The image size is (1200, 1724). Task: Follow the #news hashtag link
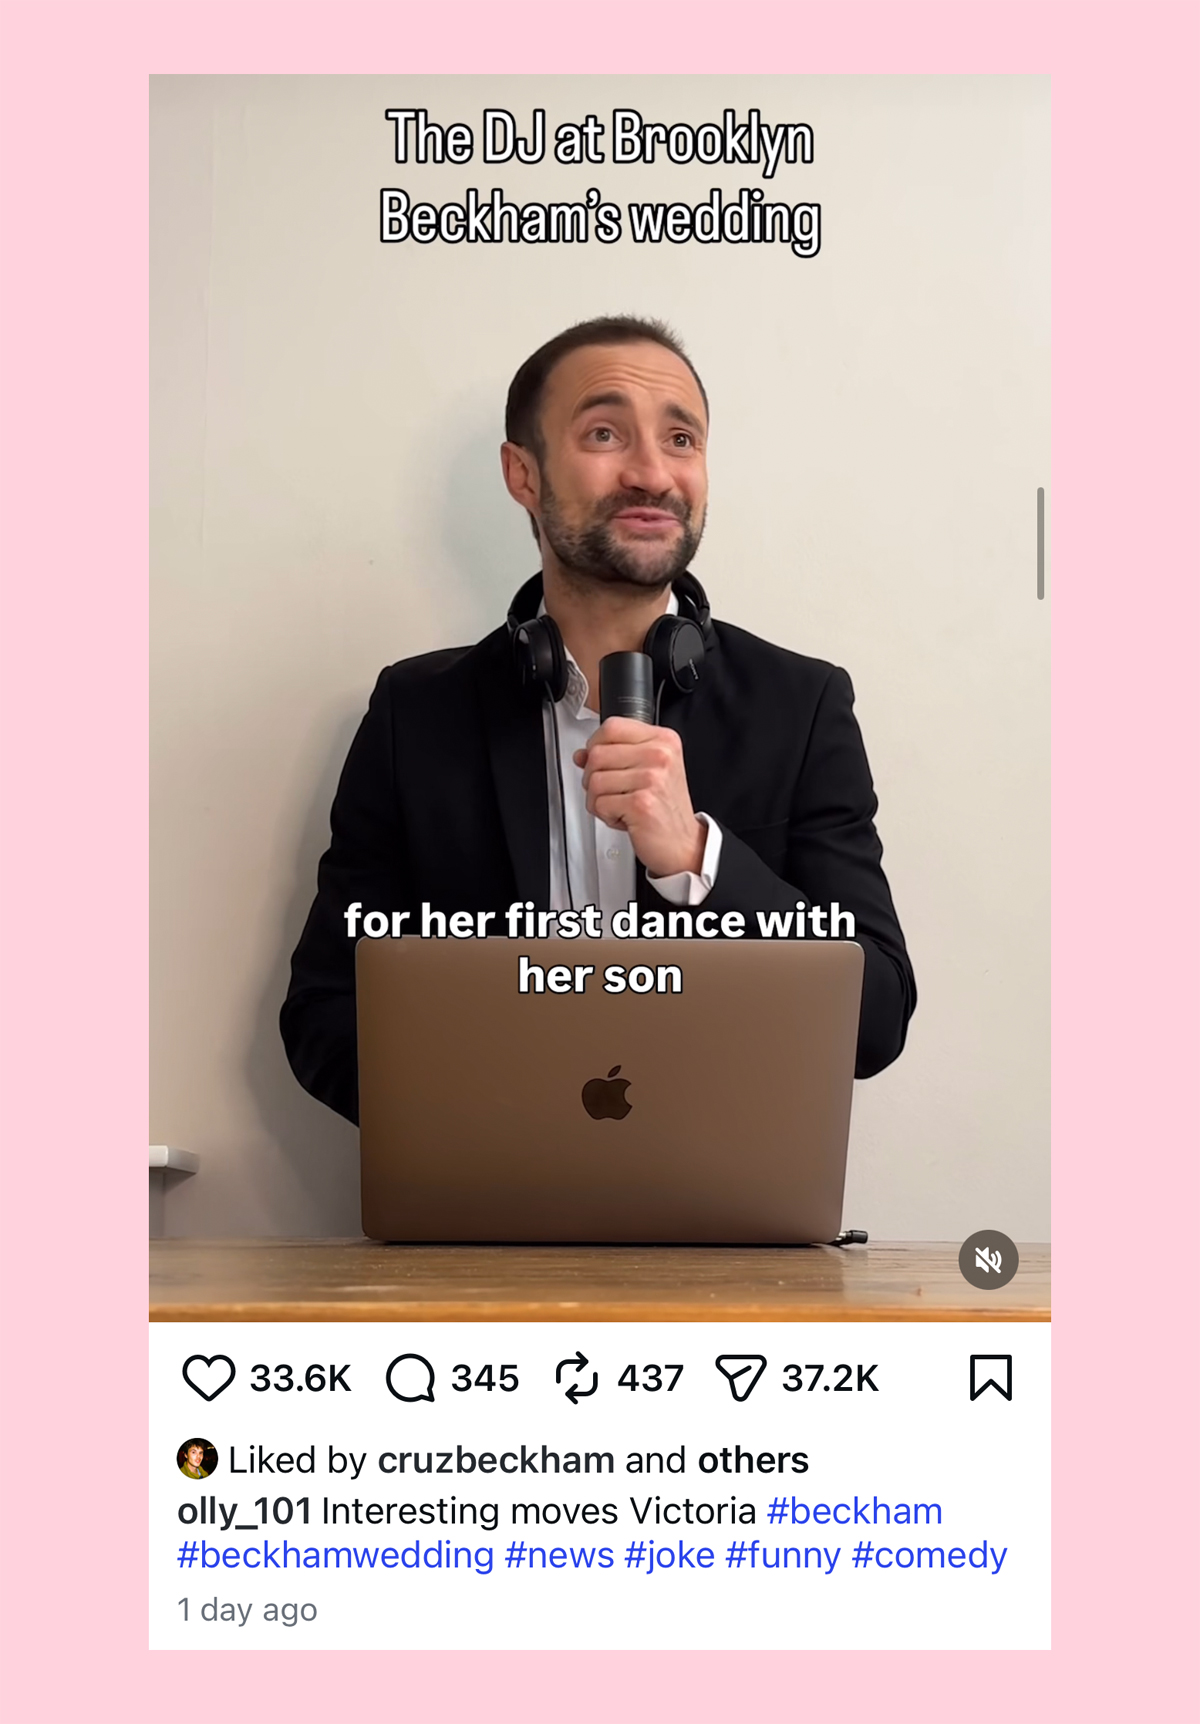tap(559, 1555)
